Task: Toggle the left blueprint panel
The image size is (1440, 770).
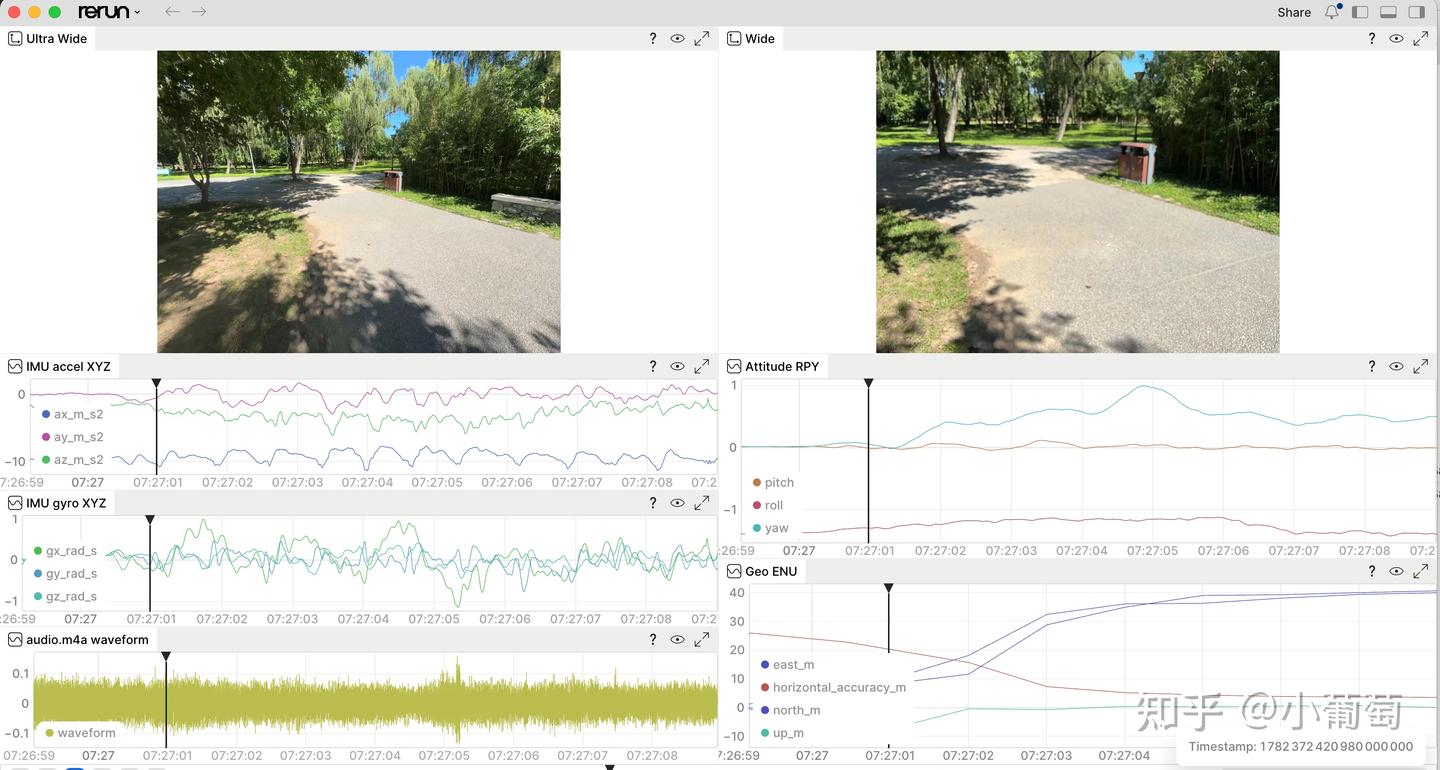Action: click(x=1360, y=12)
